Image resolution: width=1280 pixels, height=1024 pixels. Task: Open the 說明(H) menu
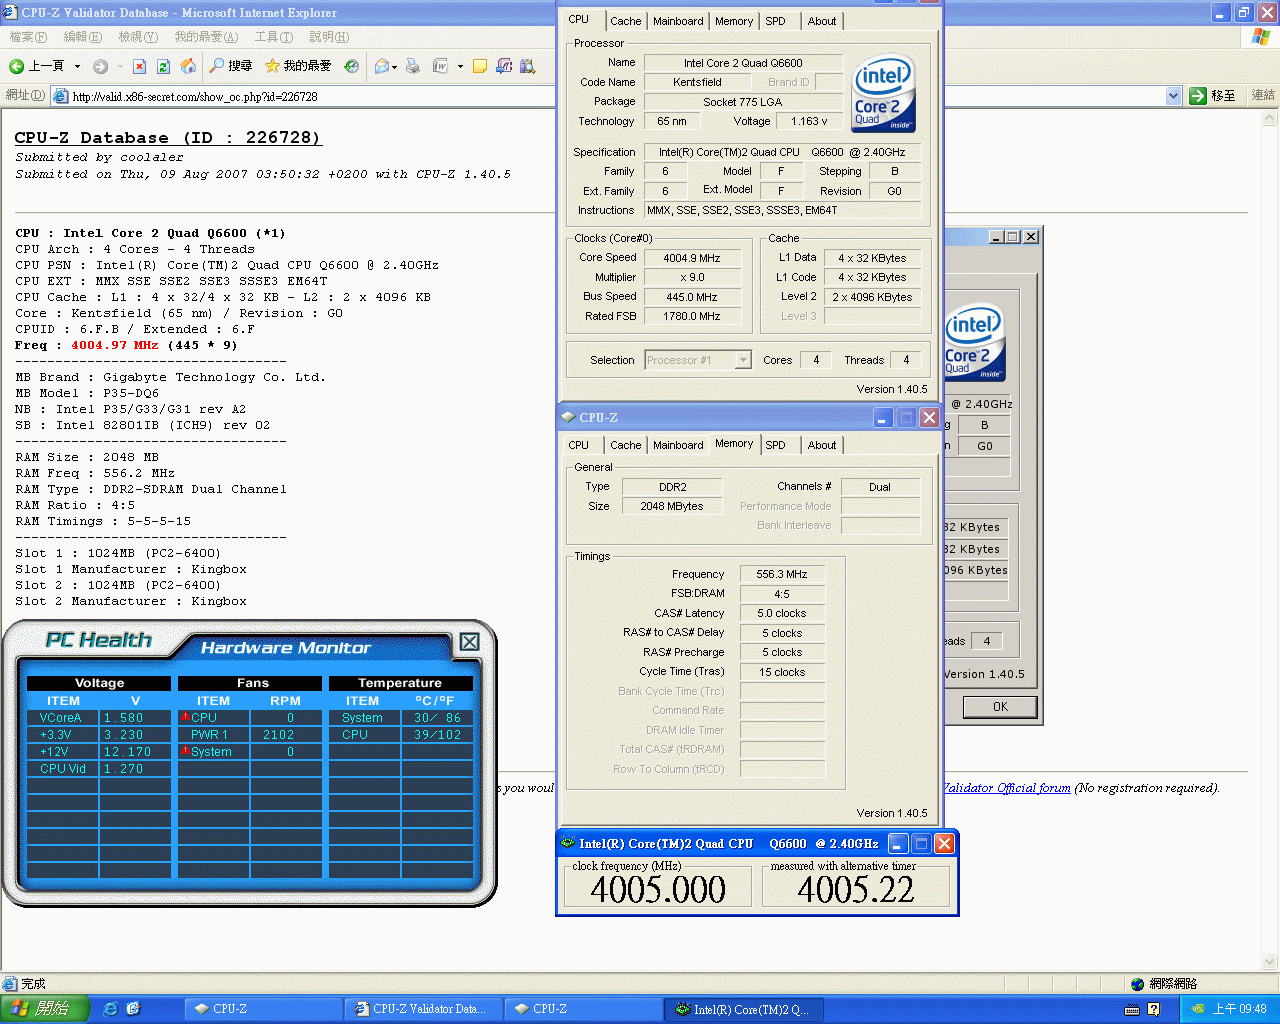329,37
